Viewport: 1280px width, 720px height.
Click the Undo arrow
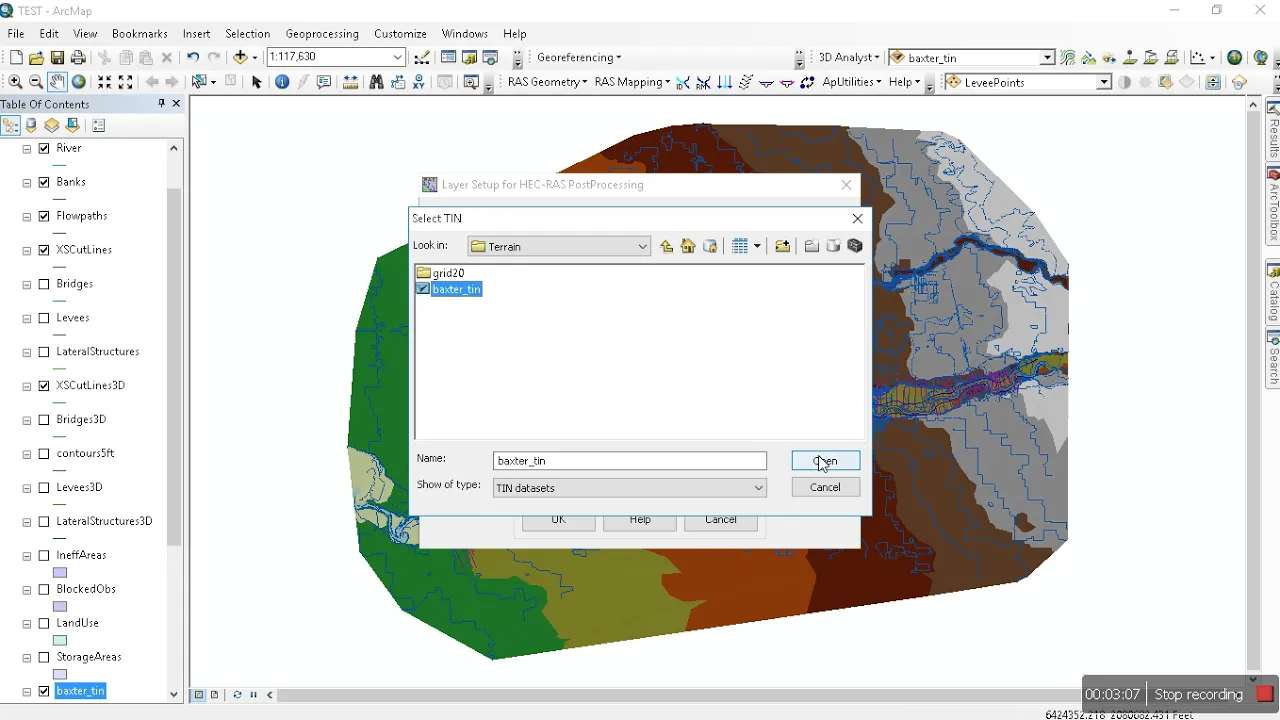point(192,58)
